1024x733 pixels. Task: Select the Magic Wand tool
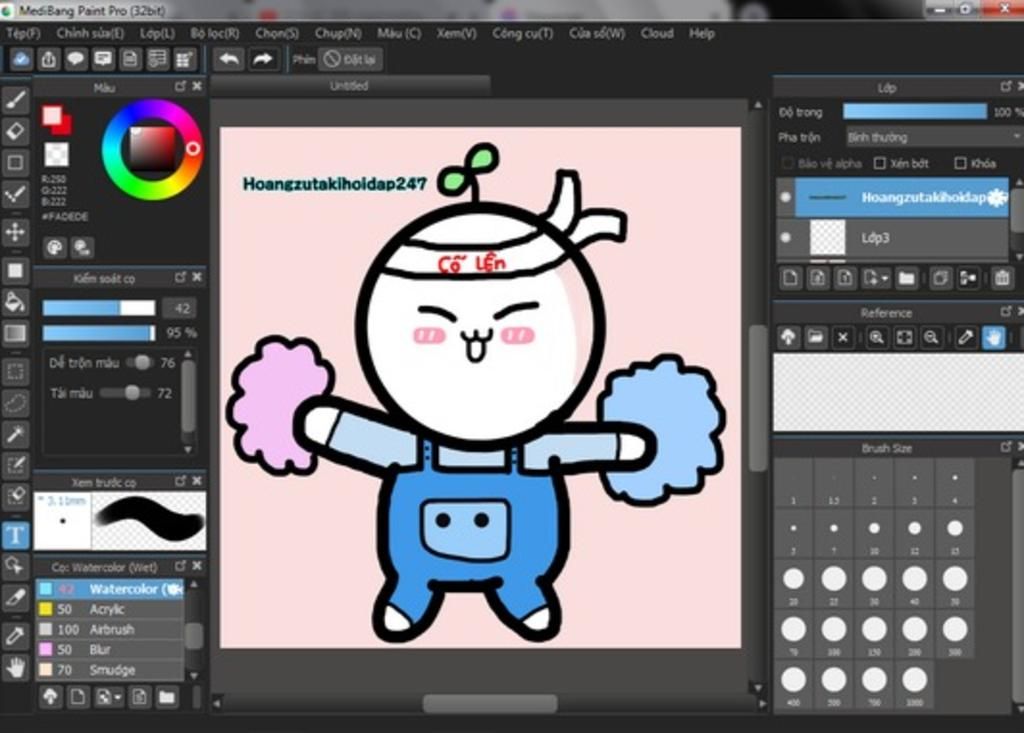click(16, 434)
